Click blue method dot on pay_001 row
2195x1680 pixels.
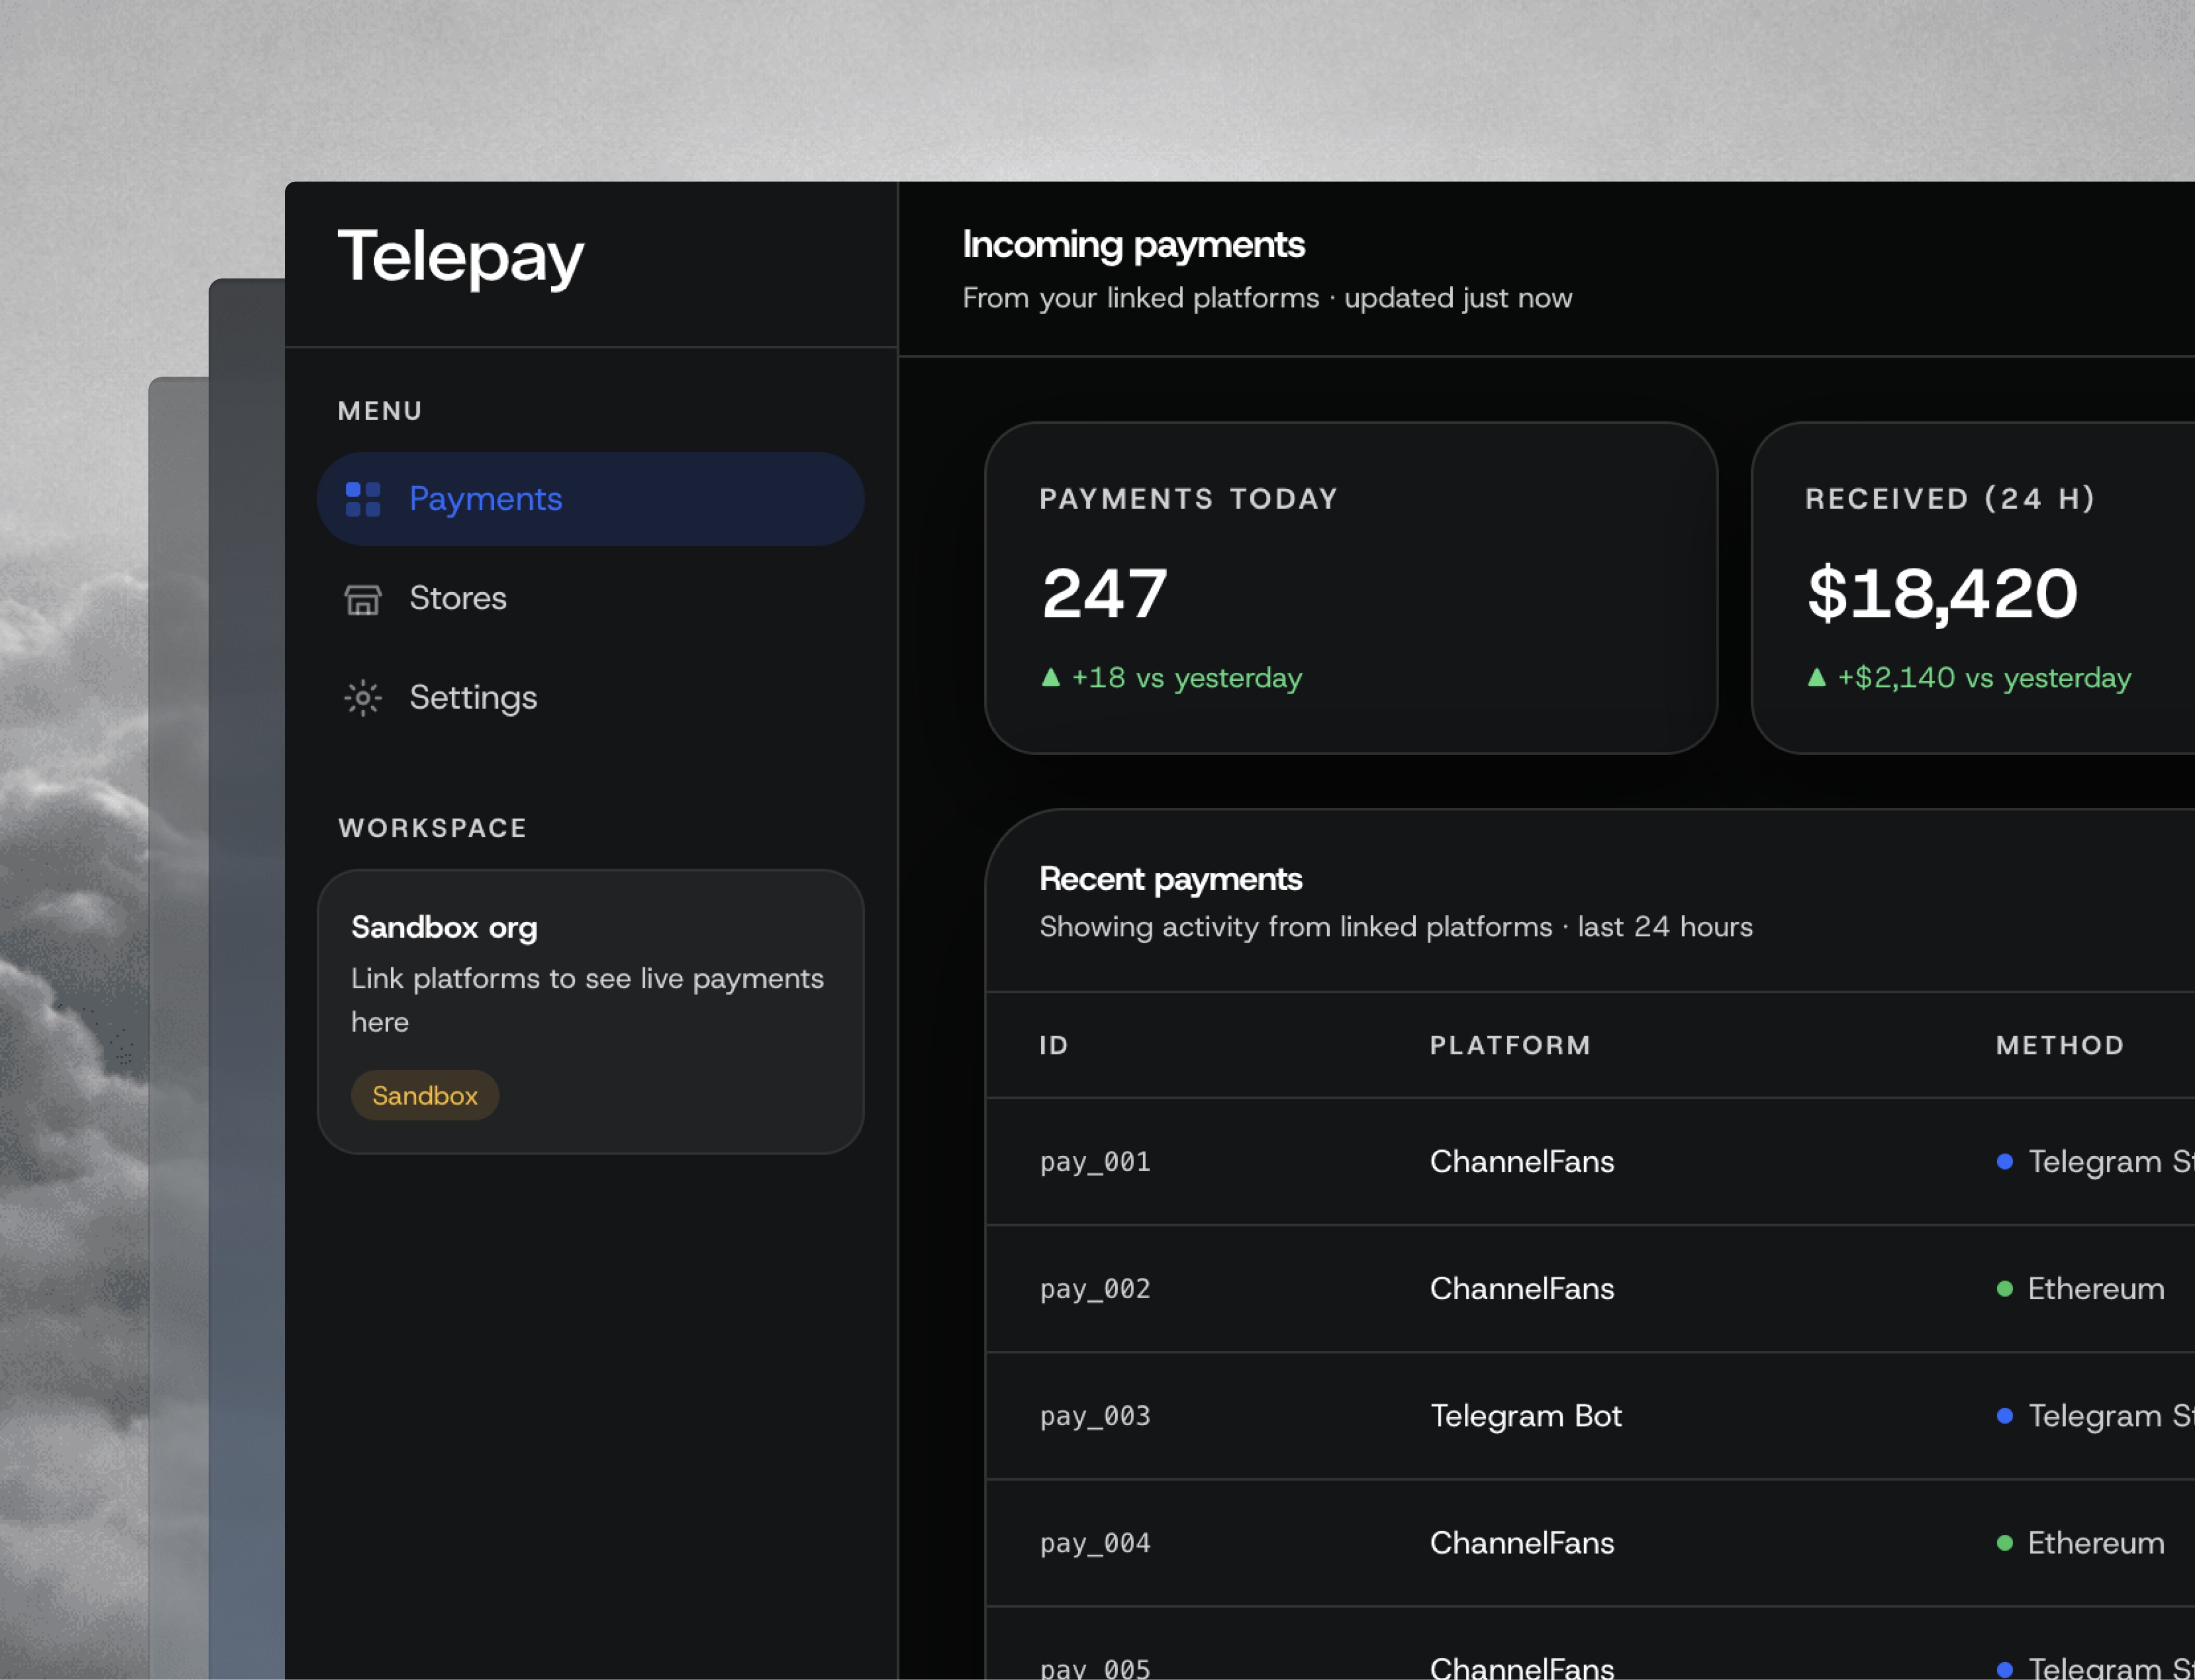[2004, 1161]
